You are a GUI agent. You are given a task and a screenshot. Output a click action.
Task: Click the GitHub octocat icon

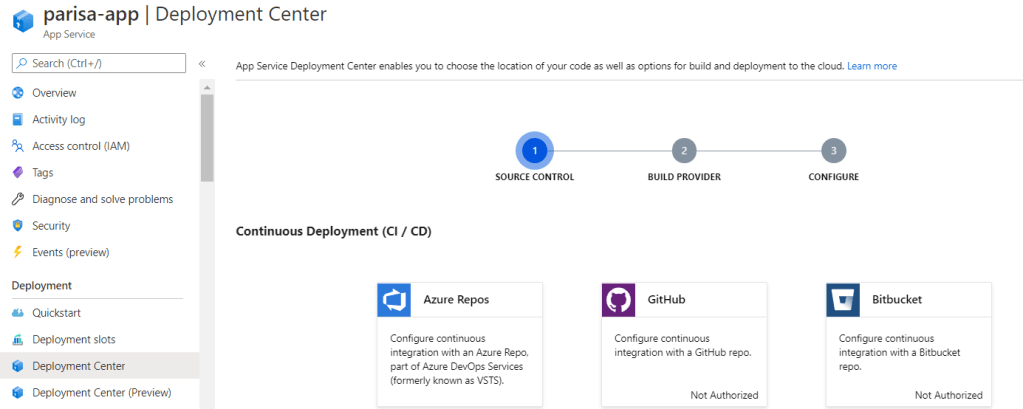(618, 299)
